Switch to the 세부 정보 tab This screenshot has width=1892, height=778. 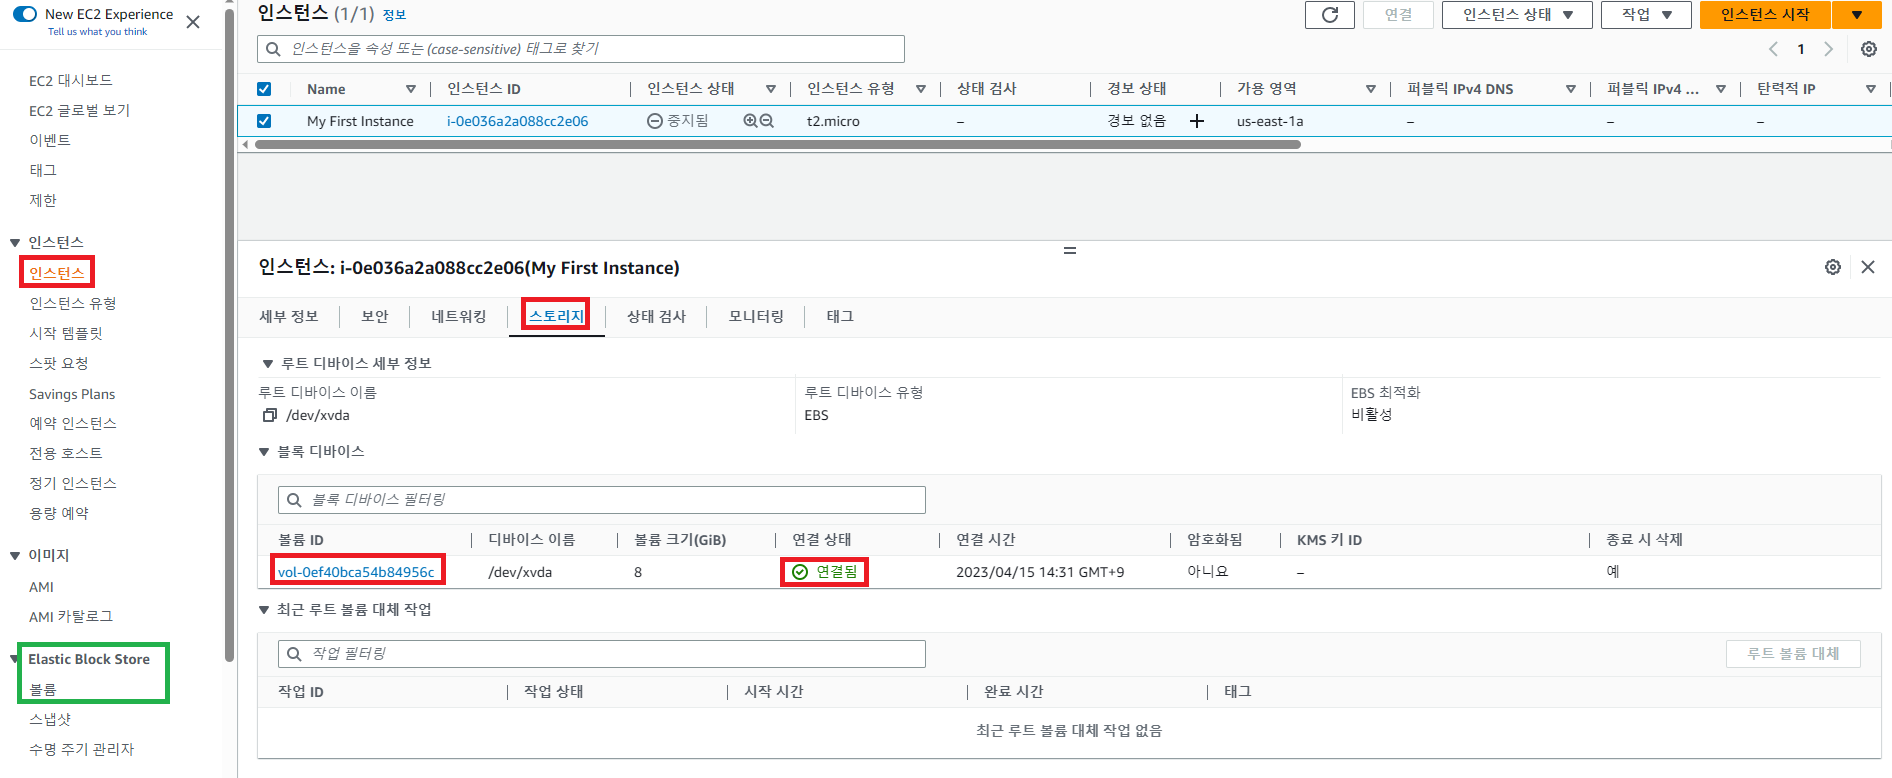pyautogui.click(x=288, y=316)
